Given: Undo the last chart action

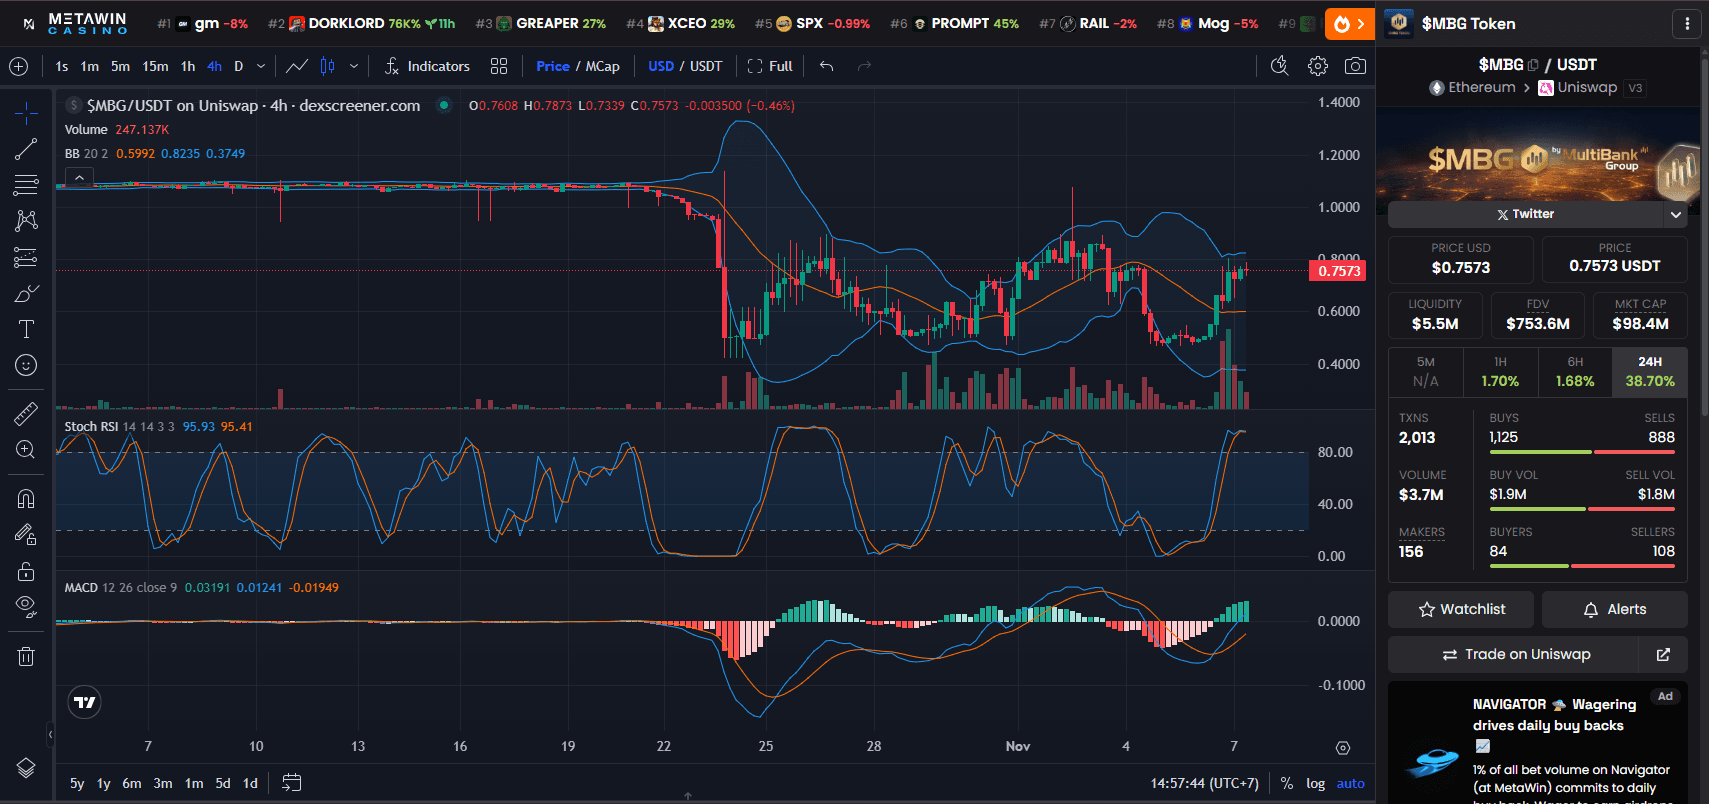Looking at the screenshot, I should click(x=826, y=66).
